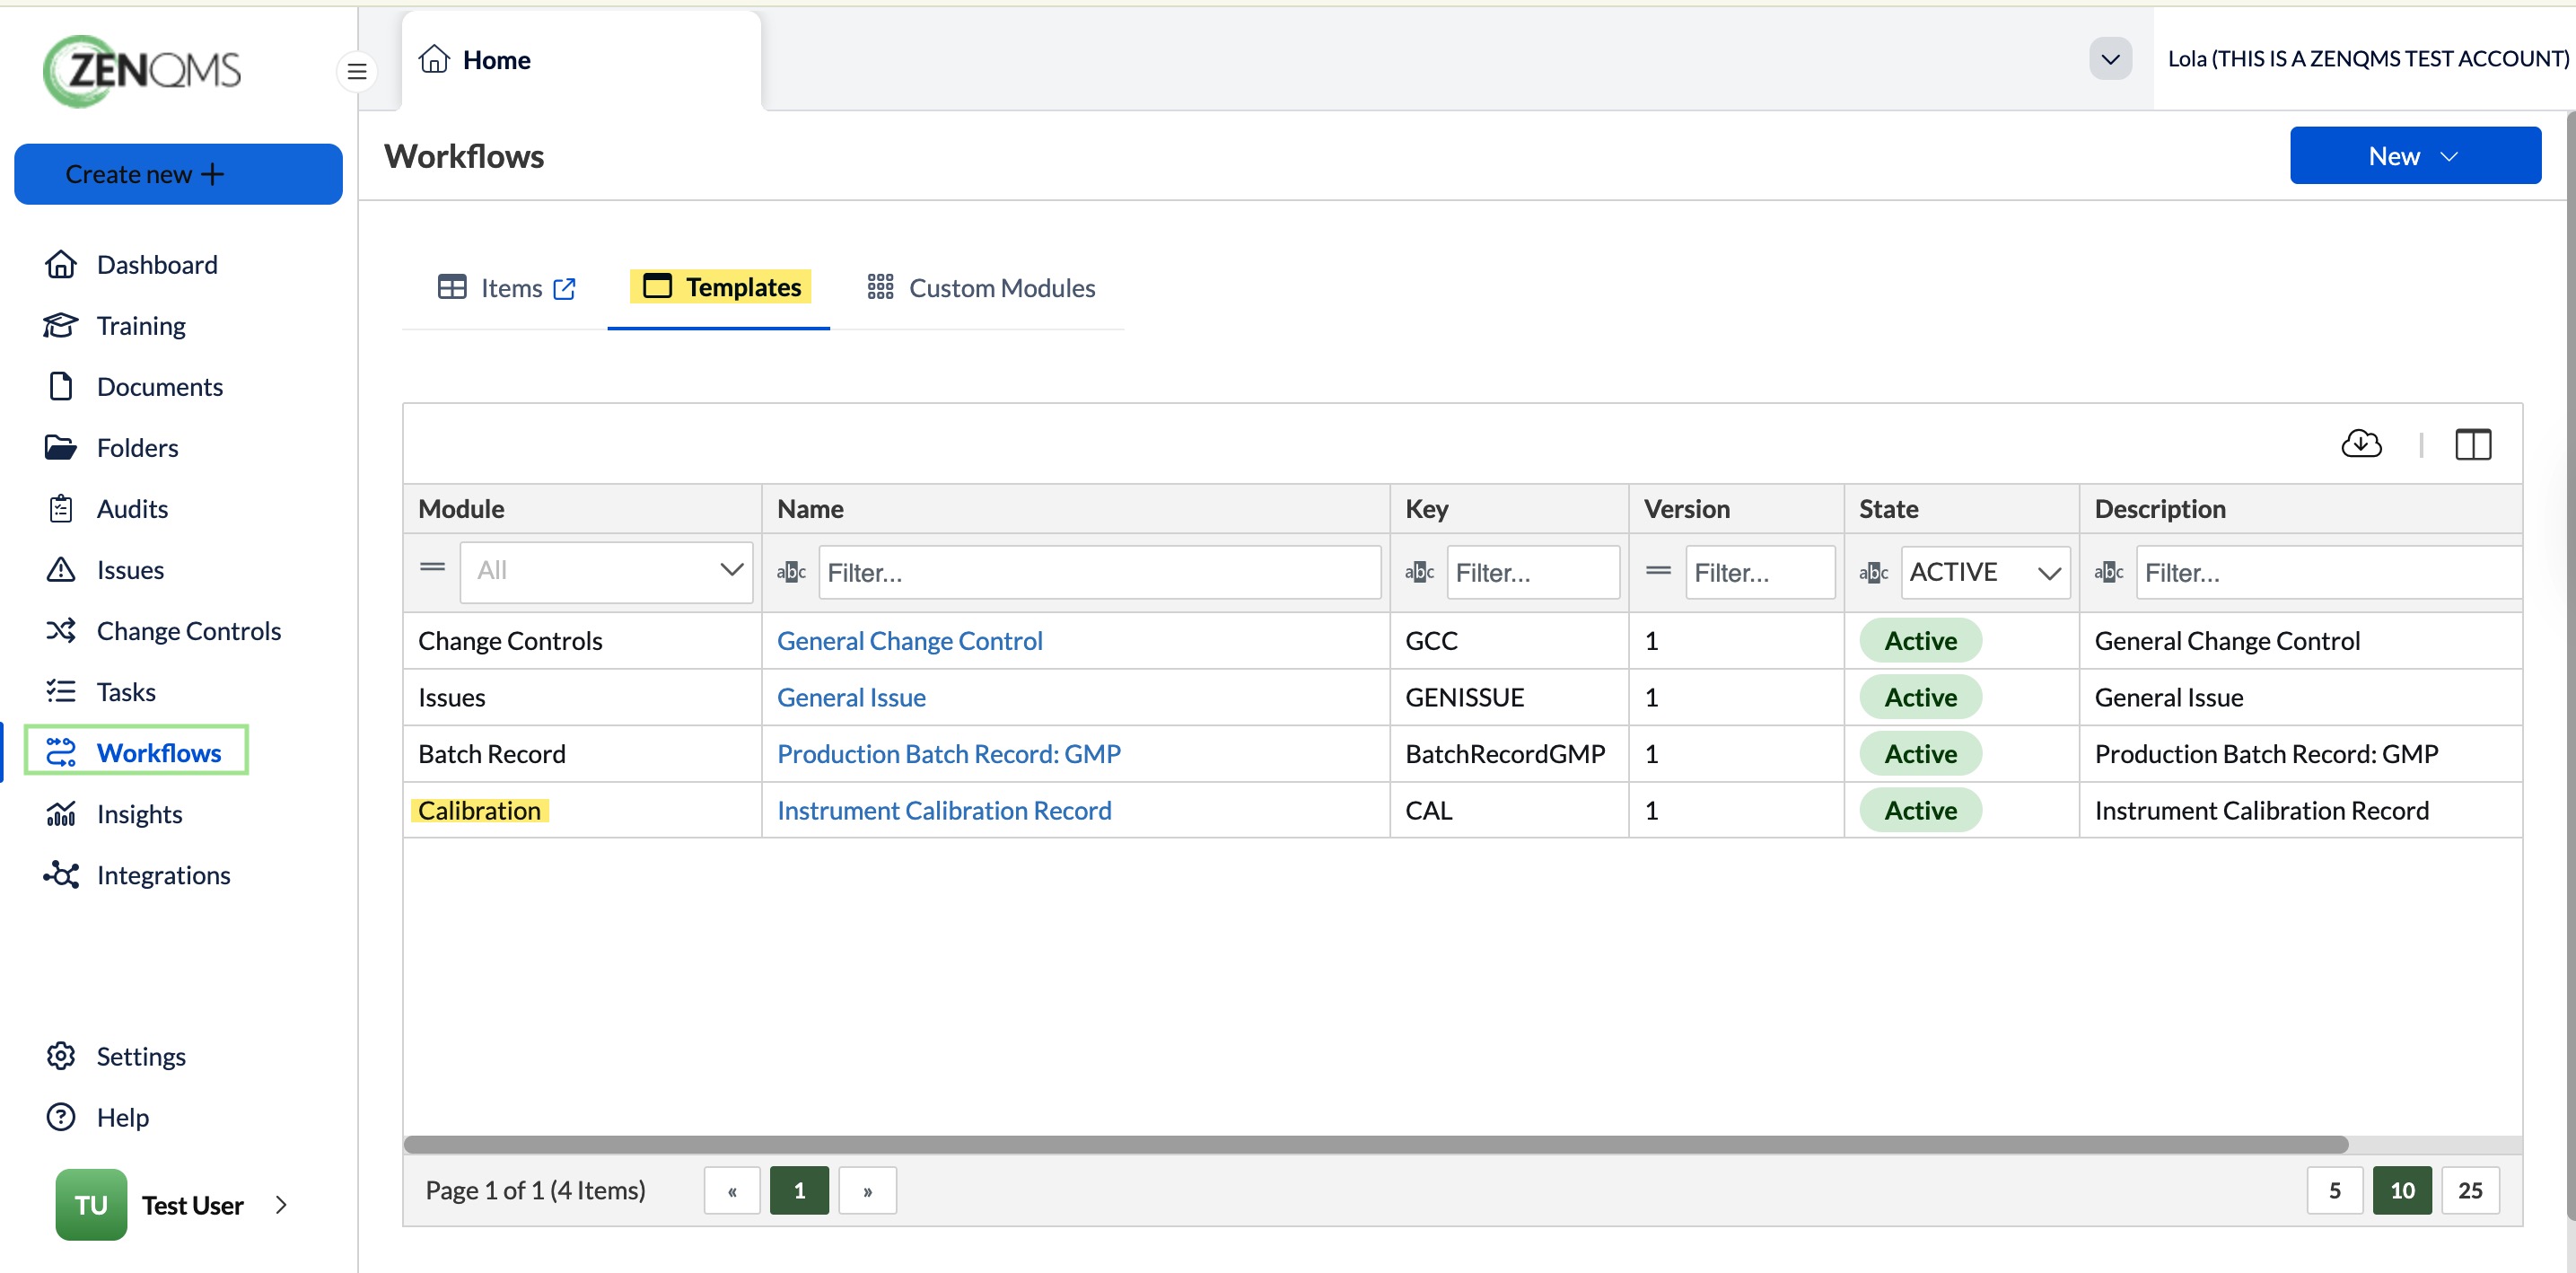Screen dimensions: 2576x1273
Task: Open the column chooser icon
Action: 2472,444
